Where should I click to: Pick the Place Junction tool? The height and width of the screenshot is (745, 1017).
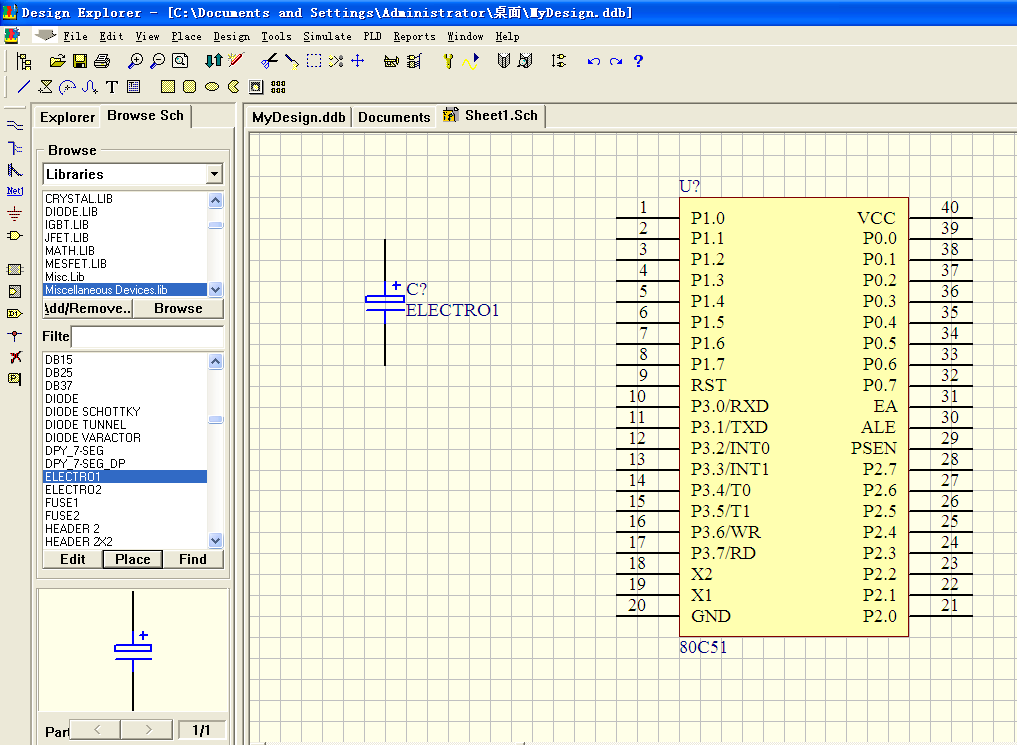(x=15, y=335)
